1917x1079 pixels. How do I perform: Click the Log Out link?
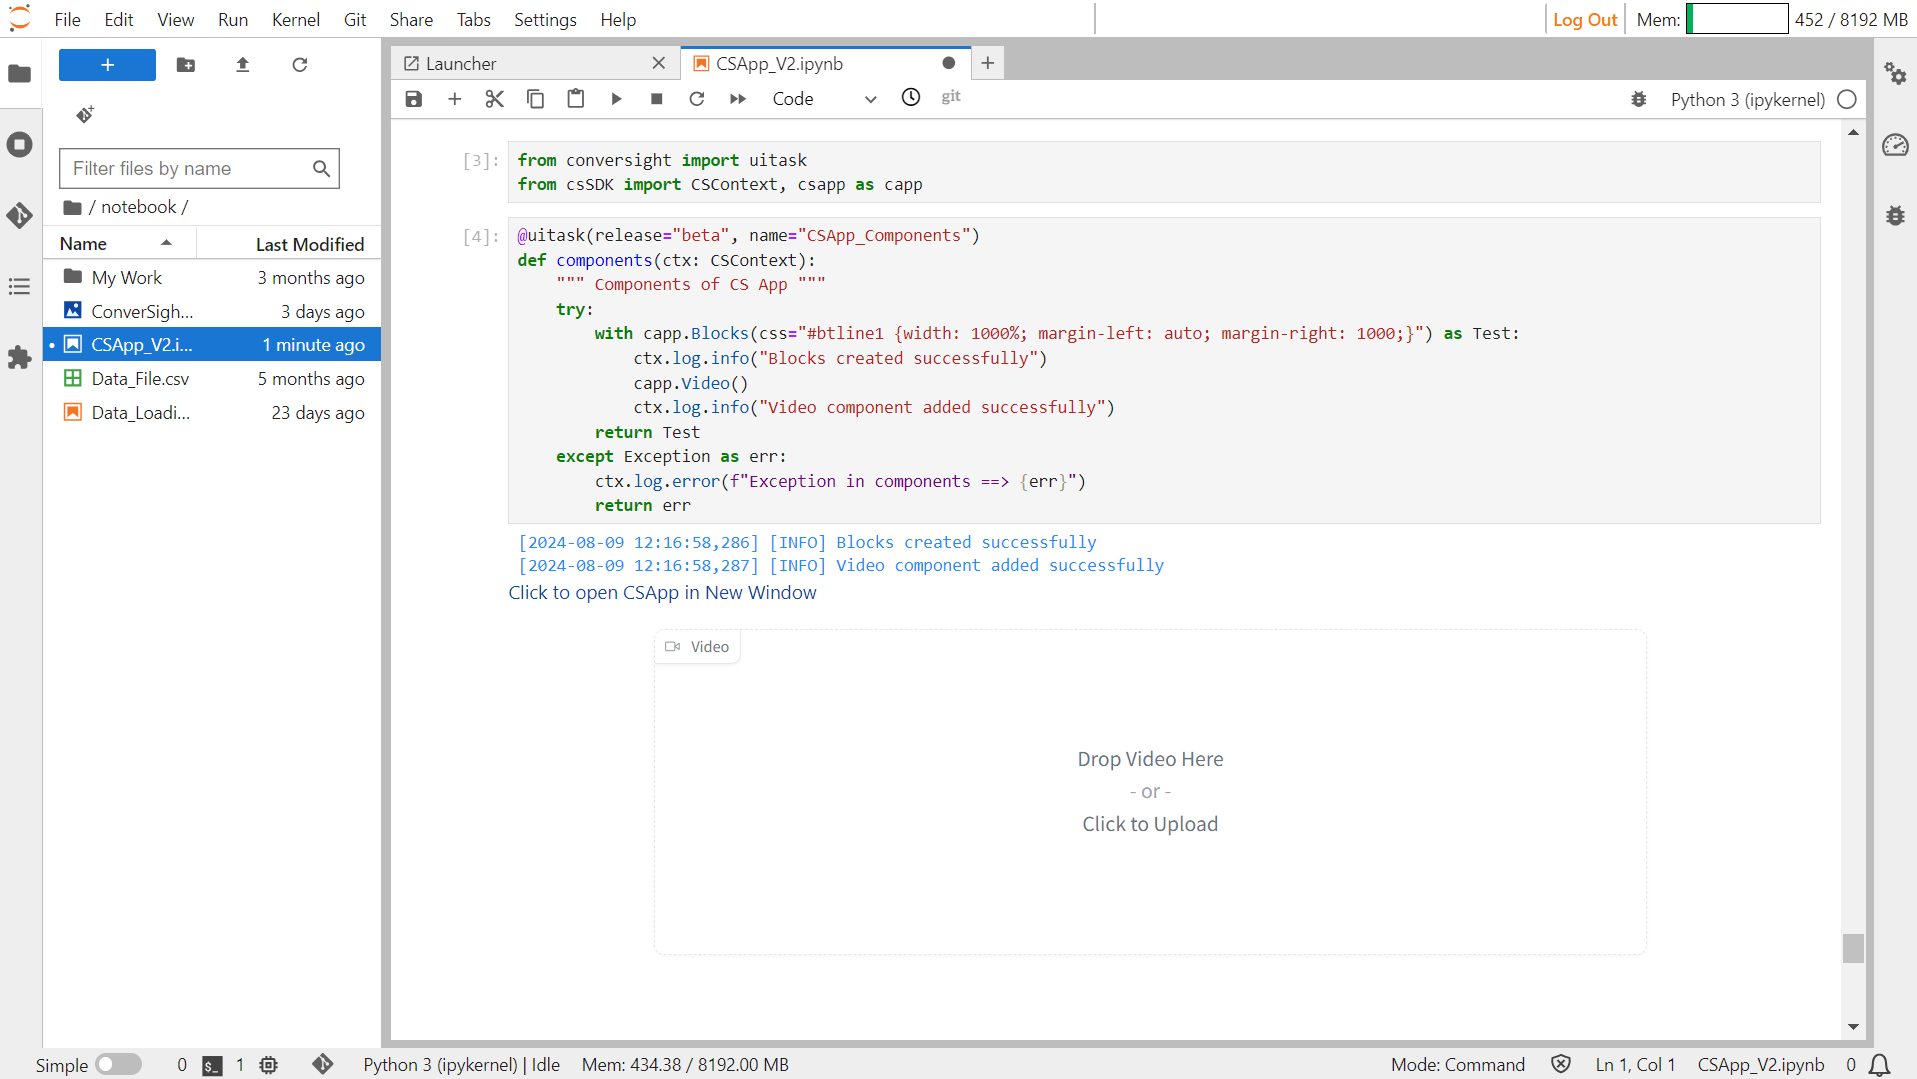coord(1585,20)
